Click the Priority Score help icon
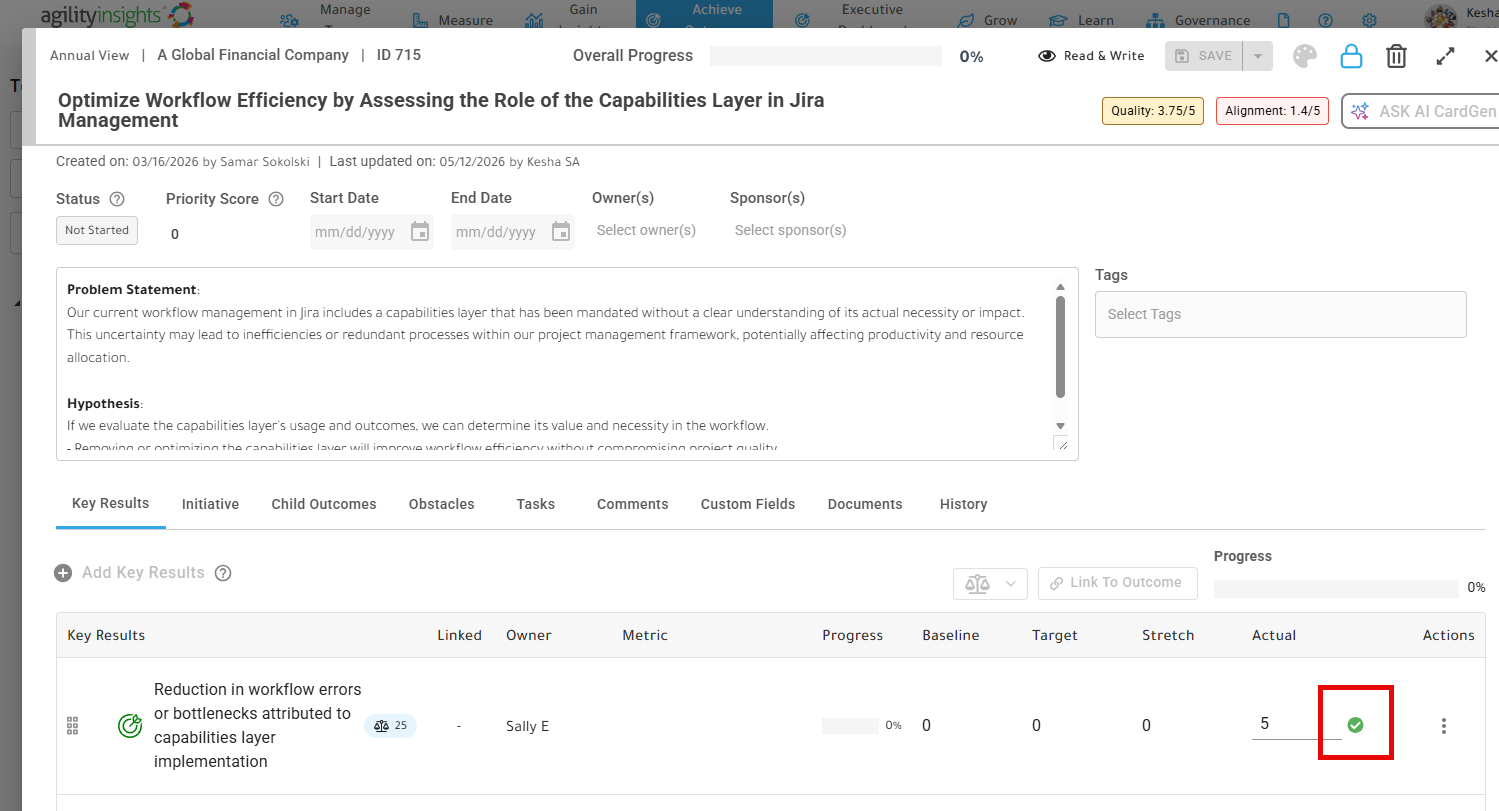 276,199
